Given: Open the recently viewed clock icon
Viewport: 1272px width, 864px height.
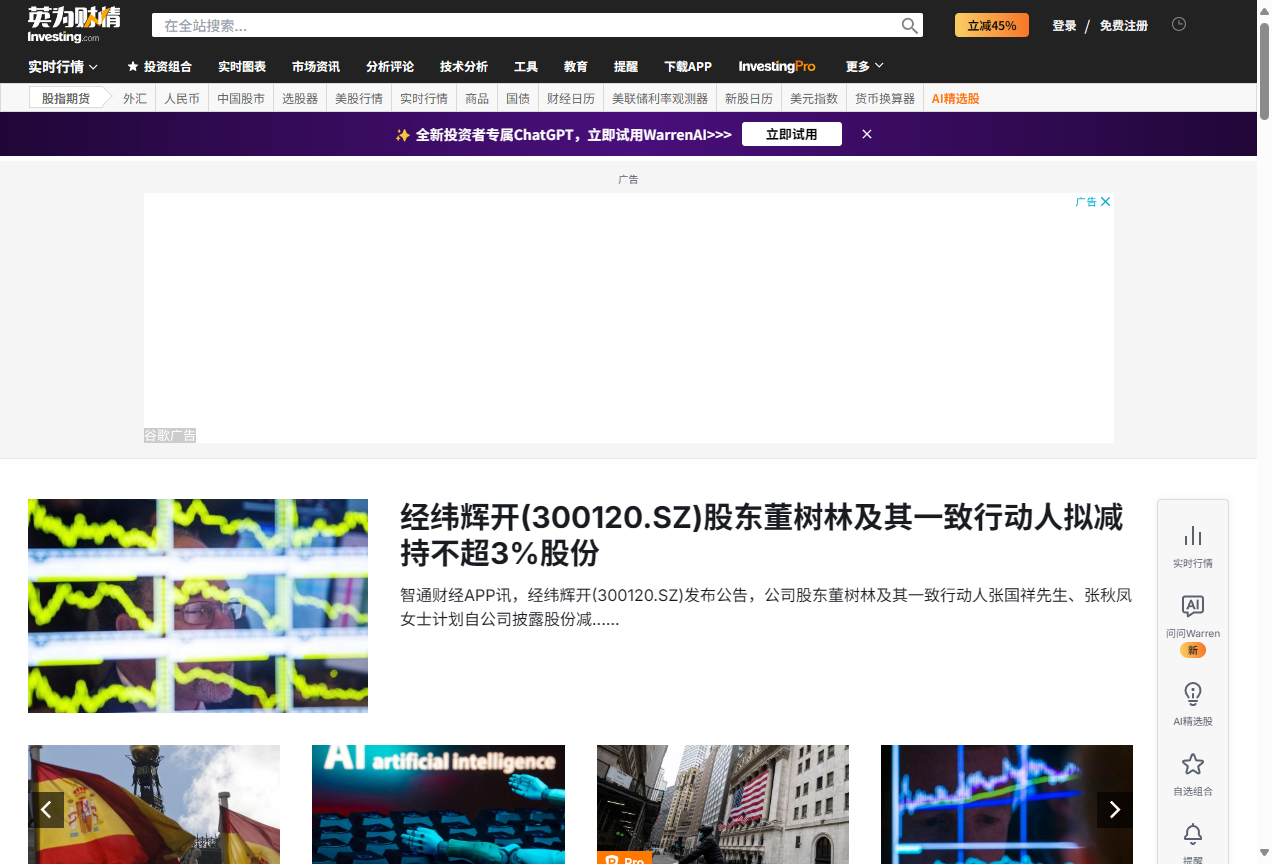Looking at the screenshot, I should tap(1178, 23).
